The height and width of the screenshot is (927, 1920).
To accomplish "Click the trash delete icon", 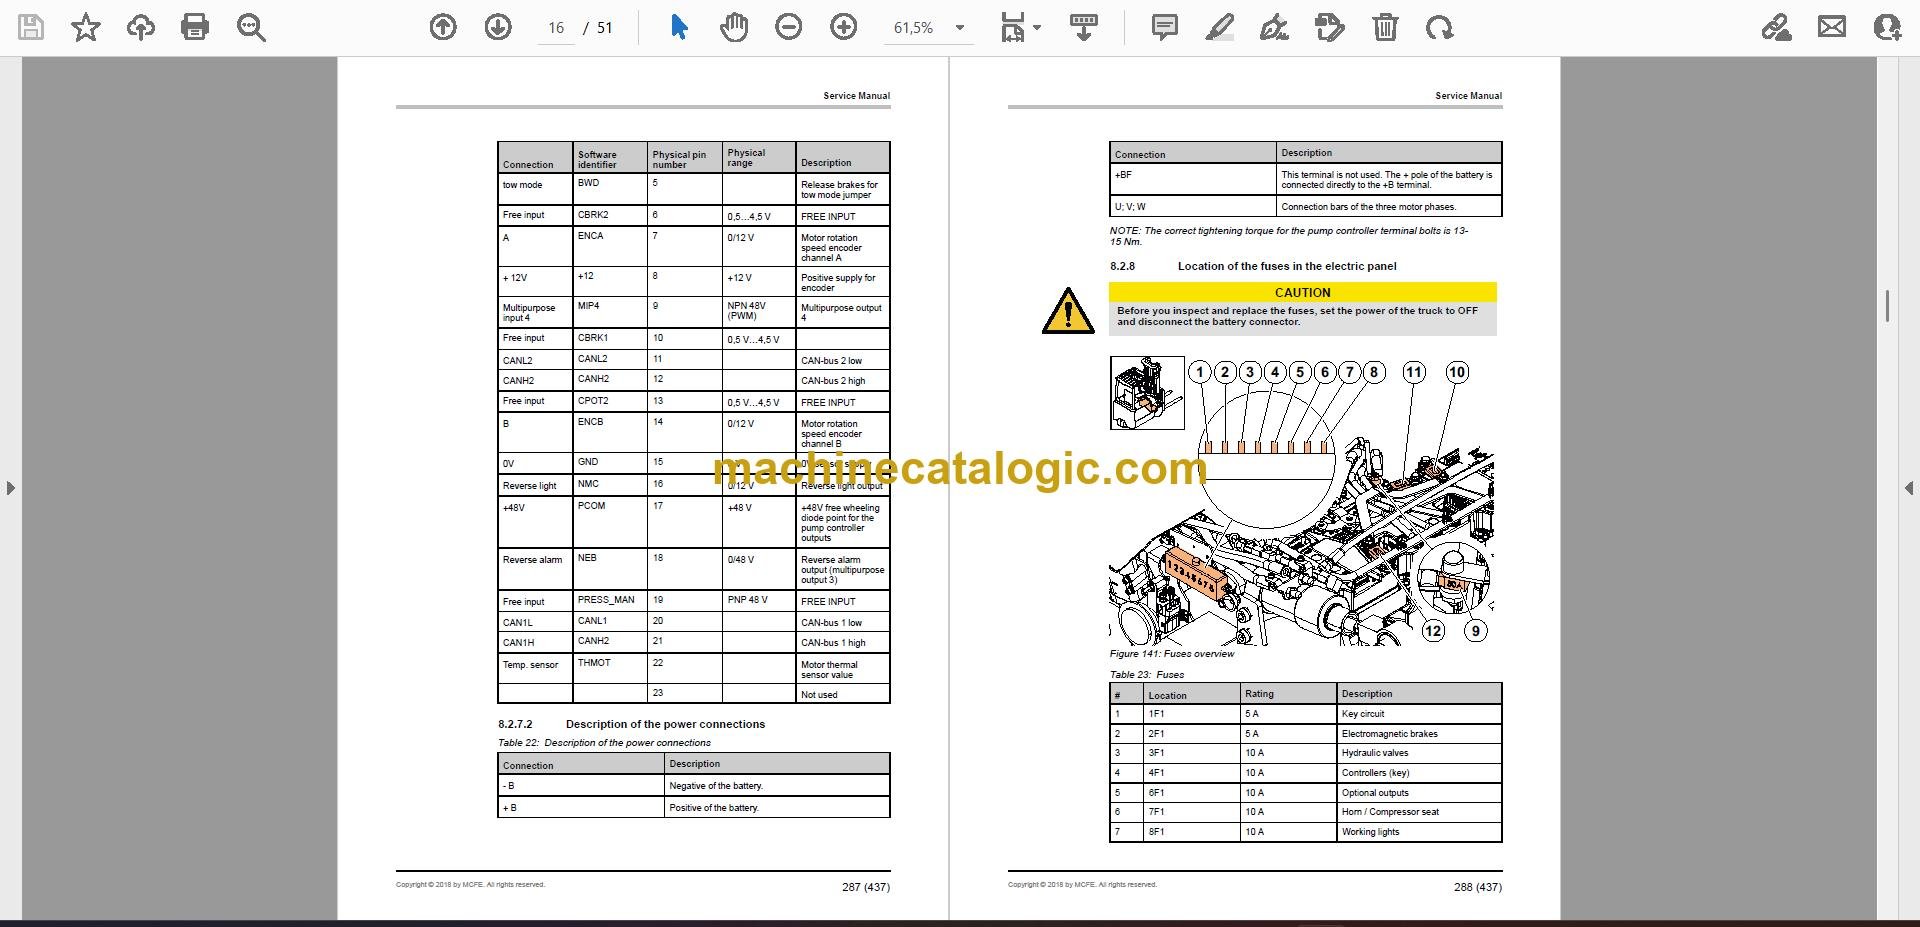I will point(1385,27).
